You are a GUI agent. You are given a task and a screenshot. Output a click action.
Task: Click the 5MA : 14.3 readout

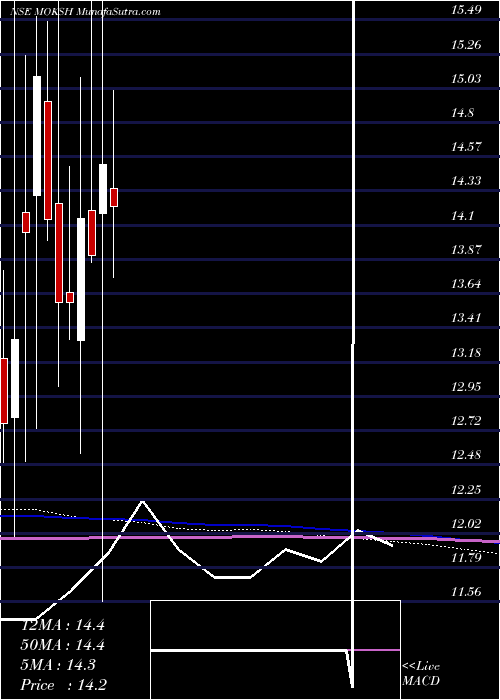pyautogui.click(x=58, y=665)
